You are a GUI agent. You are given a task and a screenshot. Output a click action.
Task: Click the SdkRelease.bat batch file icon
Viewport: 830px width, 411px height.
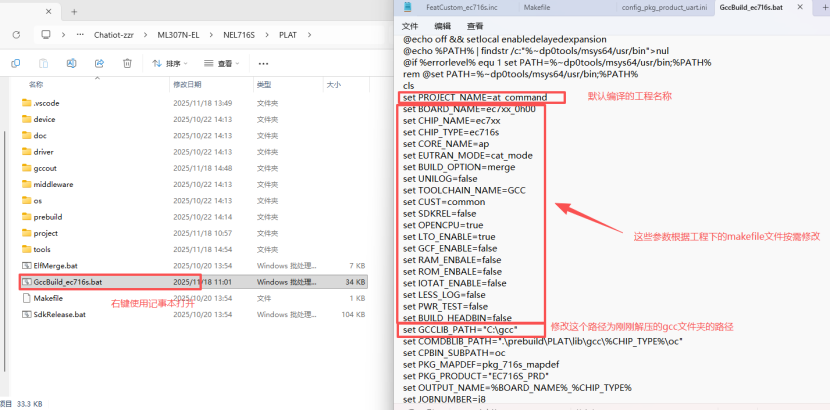tap(27, 314)
